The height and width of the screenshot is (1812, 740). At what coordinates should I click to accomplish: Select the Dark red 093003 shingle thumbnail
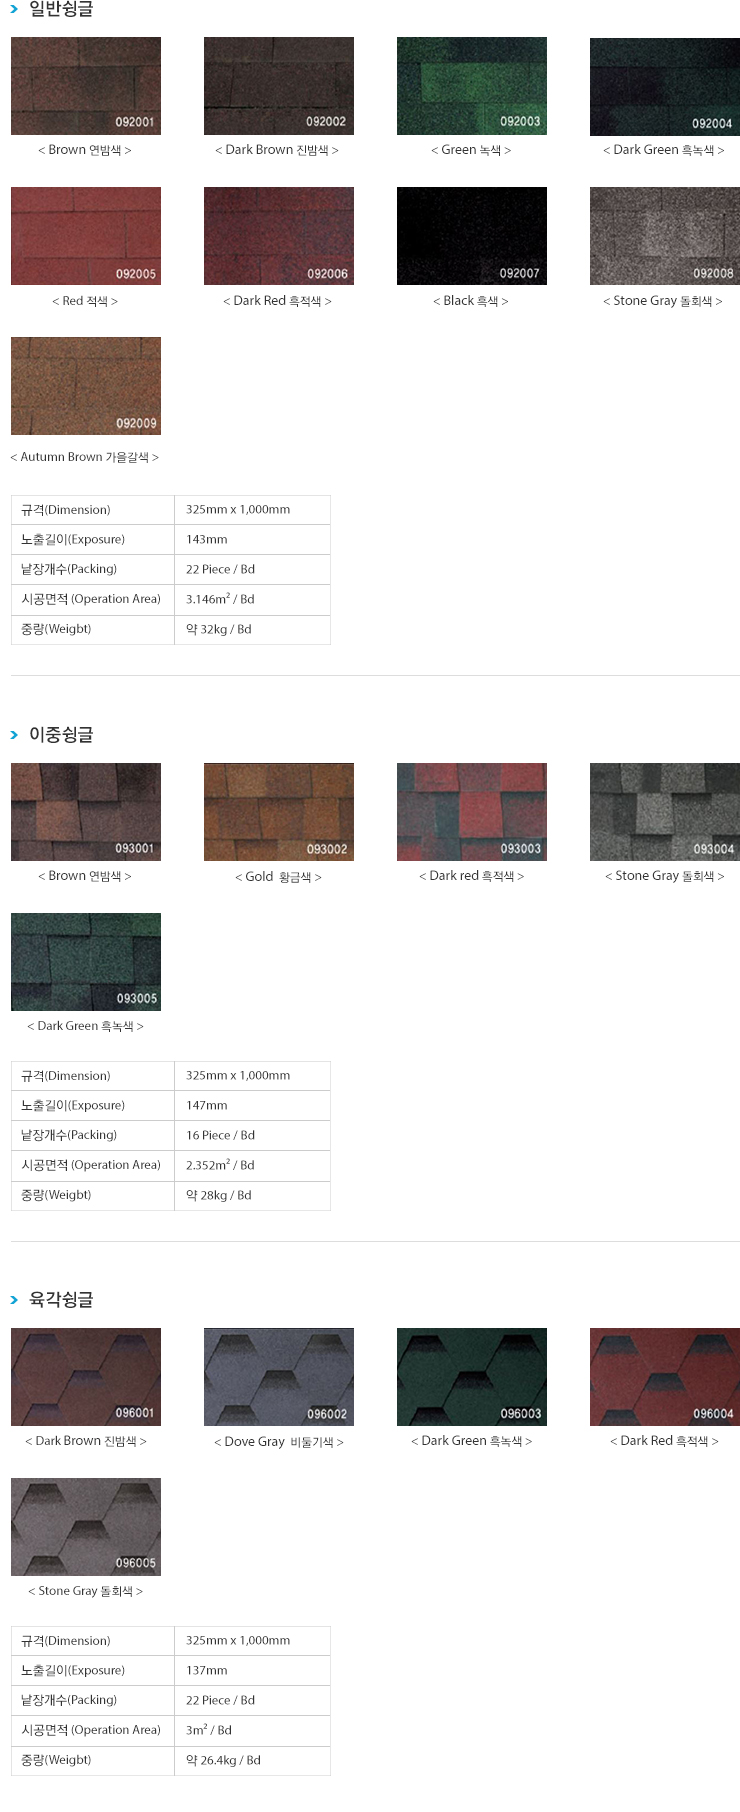472,812
